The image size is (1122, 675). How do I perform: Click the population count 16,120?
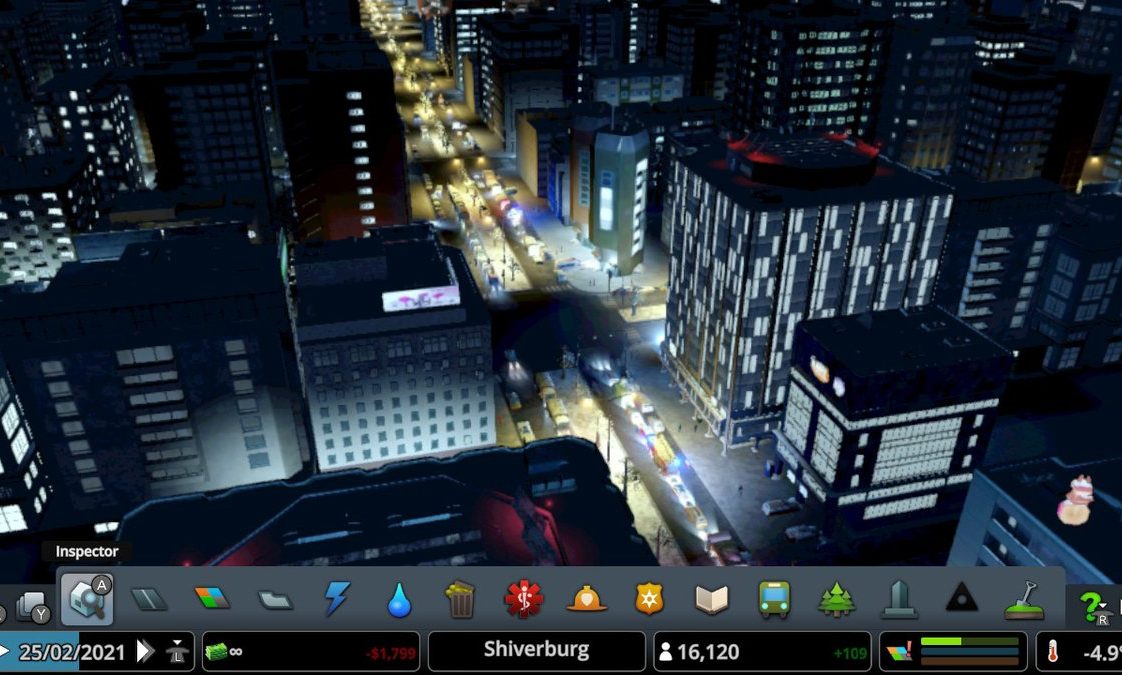[x=708, y=652]
